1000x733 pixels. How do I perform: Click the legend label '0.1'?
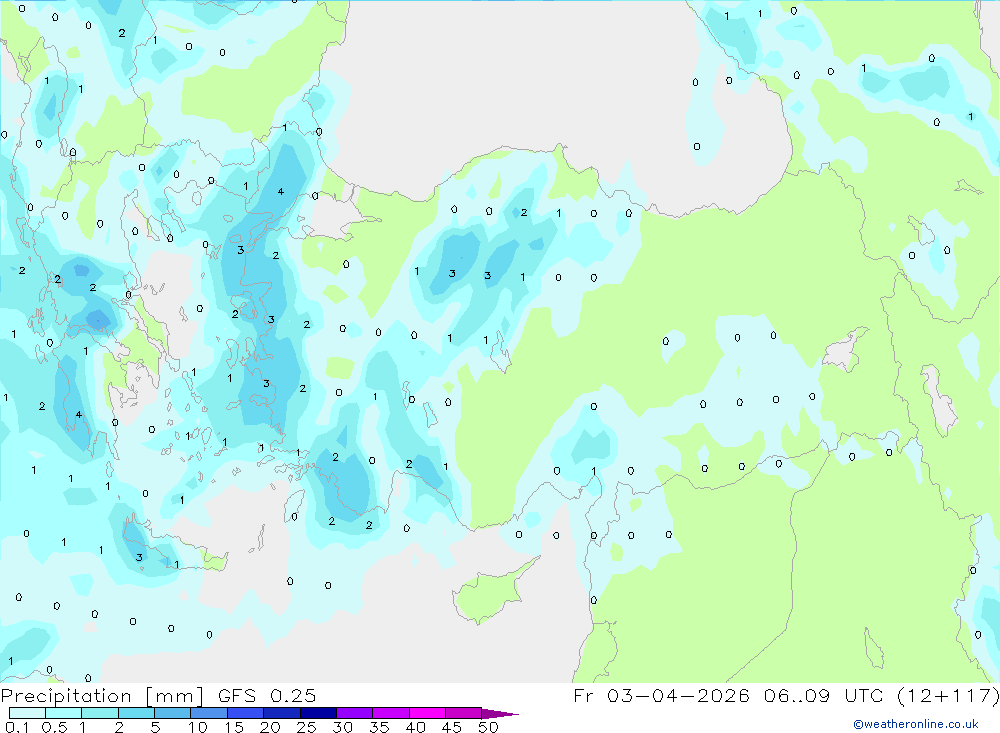click(17, 727)
